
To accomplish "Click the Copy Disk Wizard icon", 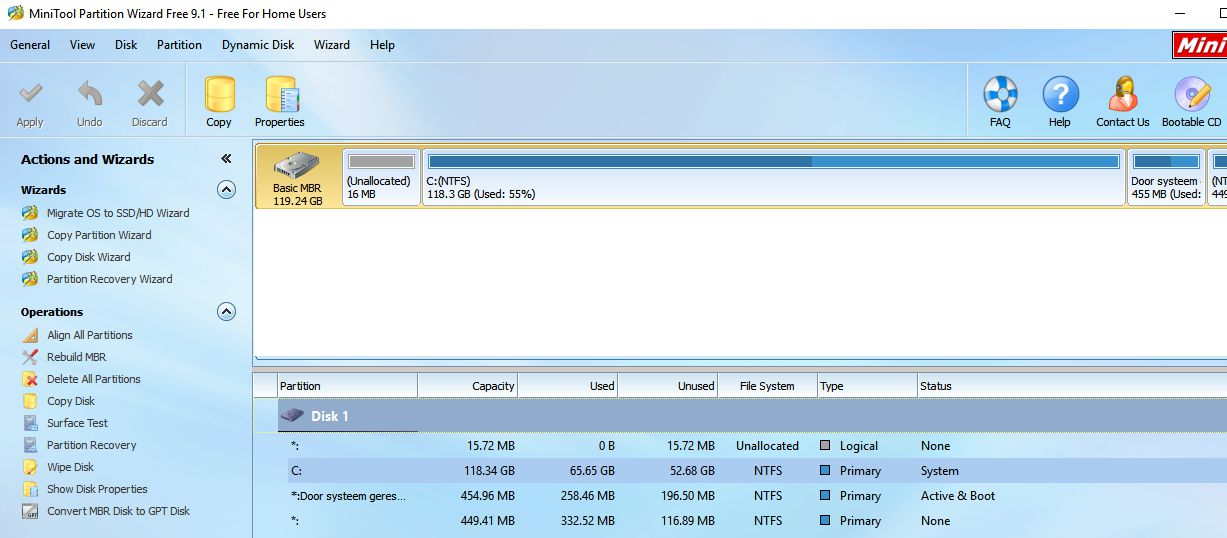I will coord(29,257).
